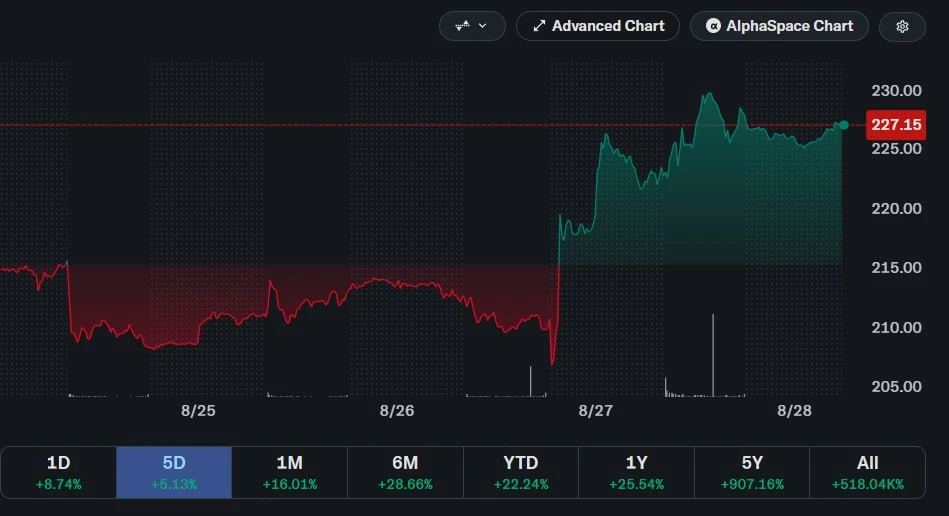
Task: Click the 215.00 price axis label
Action: pyautogui.click(x=896, y=267)
